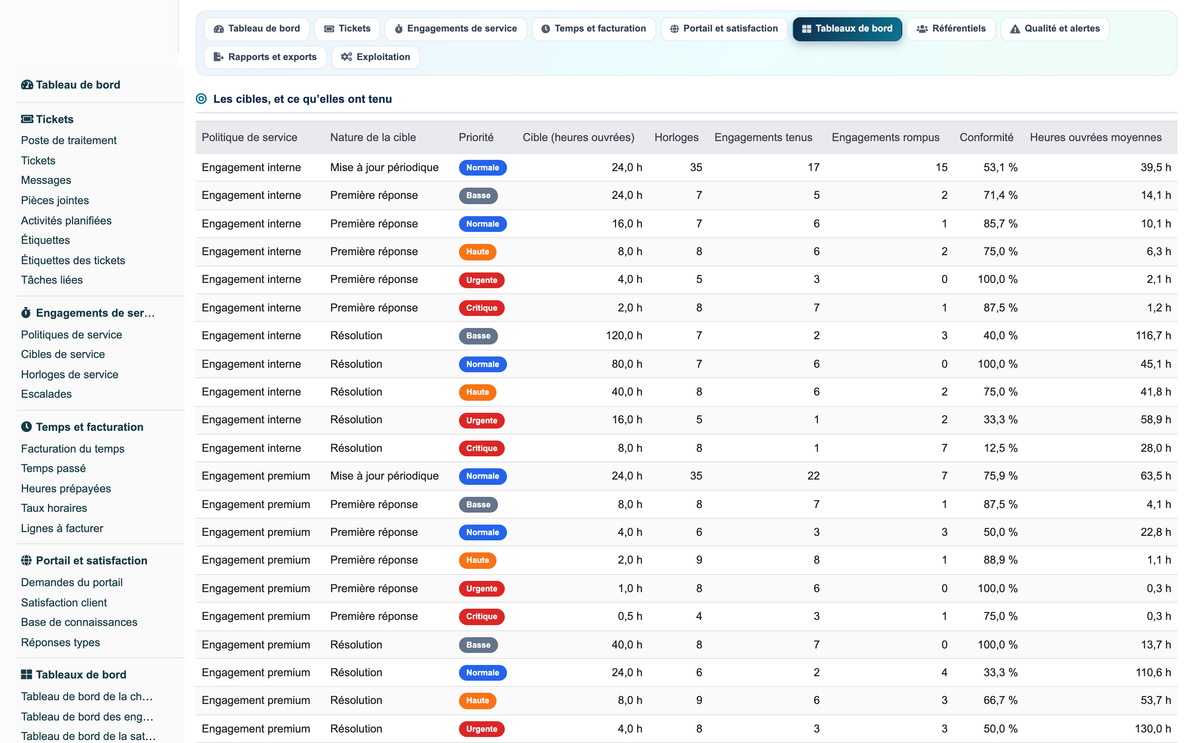
Task: Open the Tableau de bord top tab
Action: (257, 29)
